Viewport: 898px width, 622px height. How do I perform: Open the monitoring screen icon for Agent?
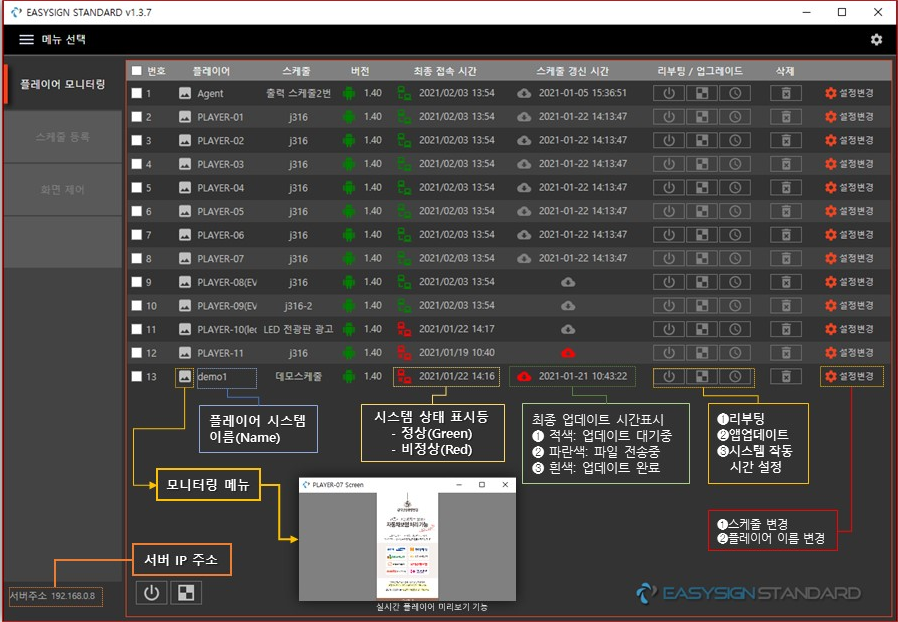pyautogui.click(x=184, y=93)
